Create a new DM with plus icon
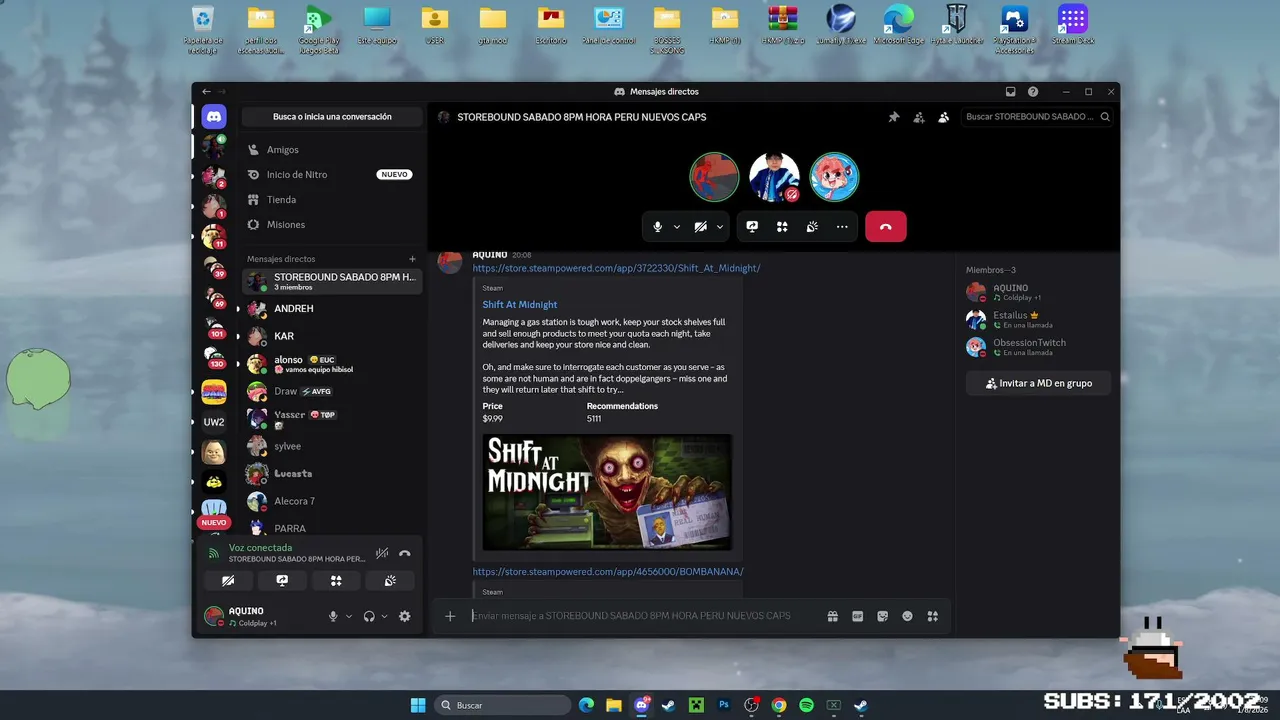 pyautogui.click(x=412, y=259)
